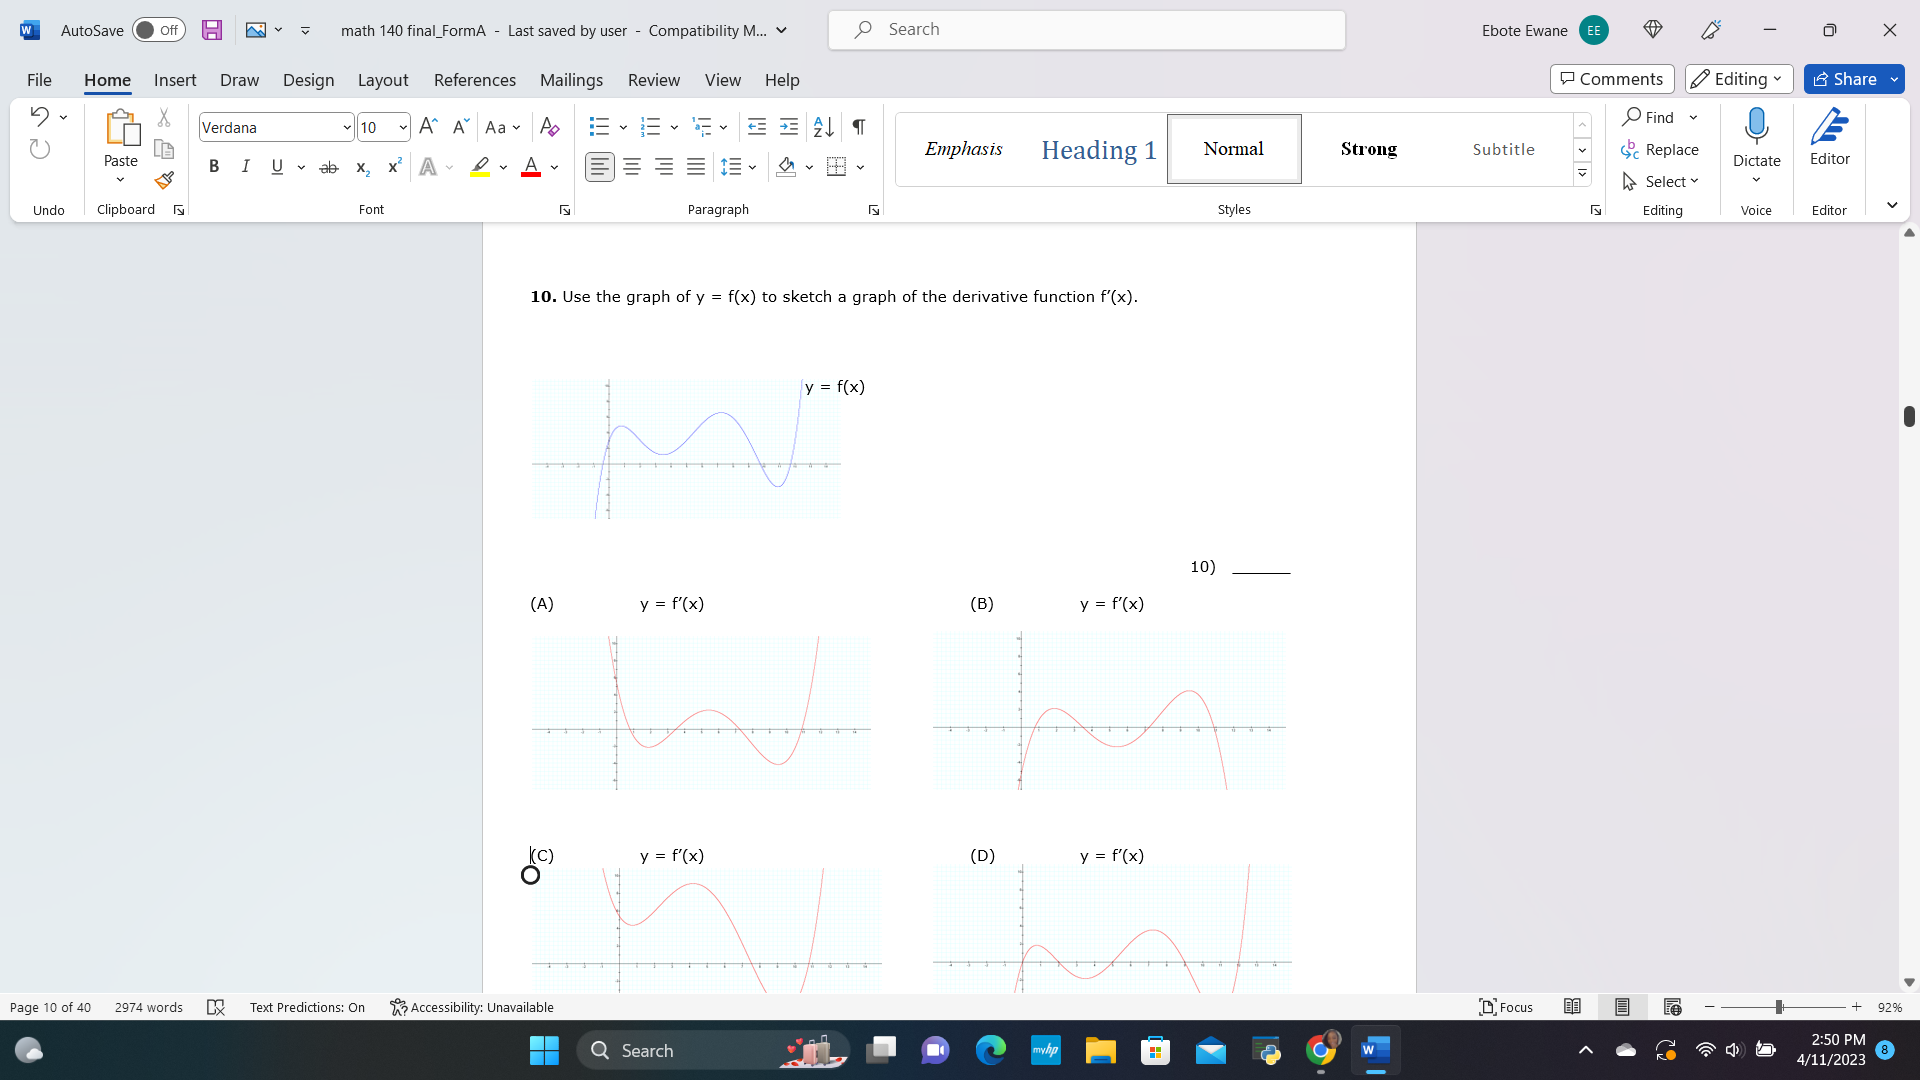Open the Editor pane

tap(1830, 138)
